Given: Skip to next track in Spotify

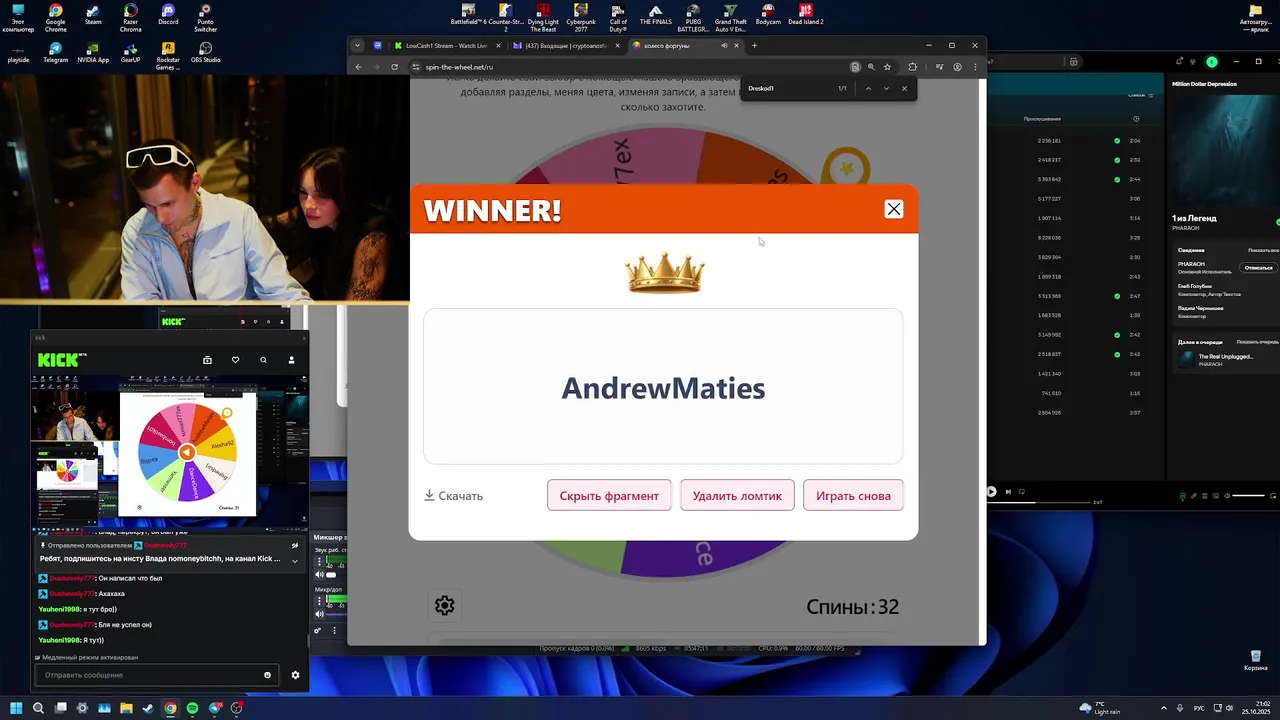Looking at the screenshot, I should pos(1008,491).
